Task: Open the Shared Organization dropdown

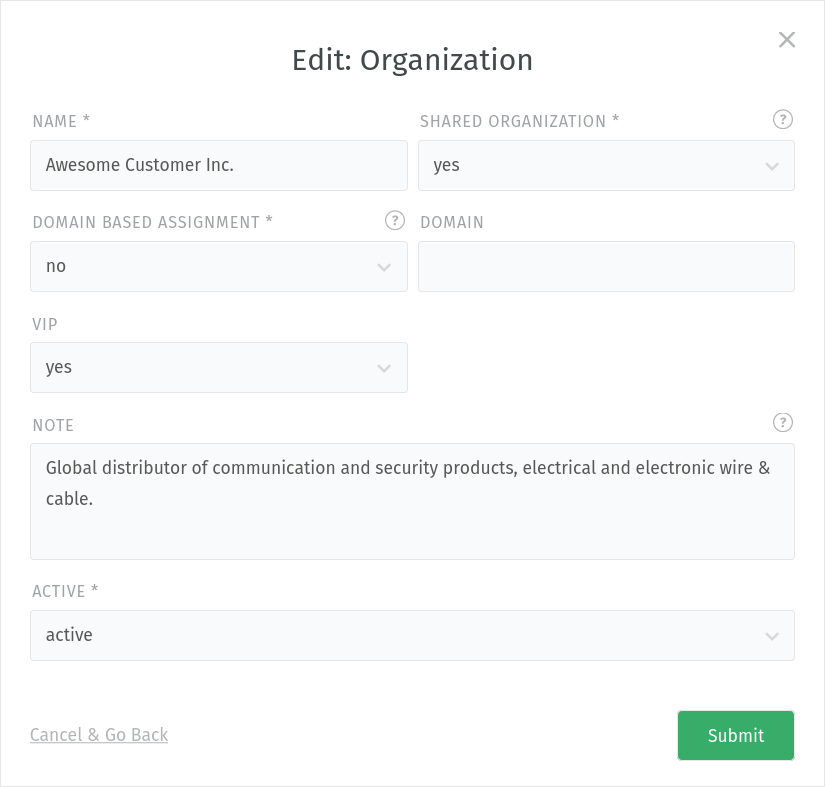Action: [606, 165]
